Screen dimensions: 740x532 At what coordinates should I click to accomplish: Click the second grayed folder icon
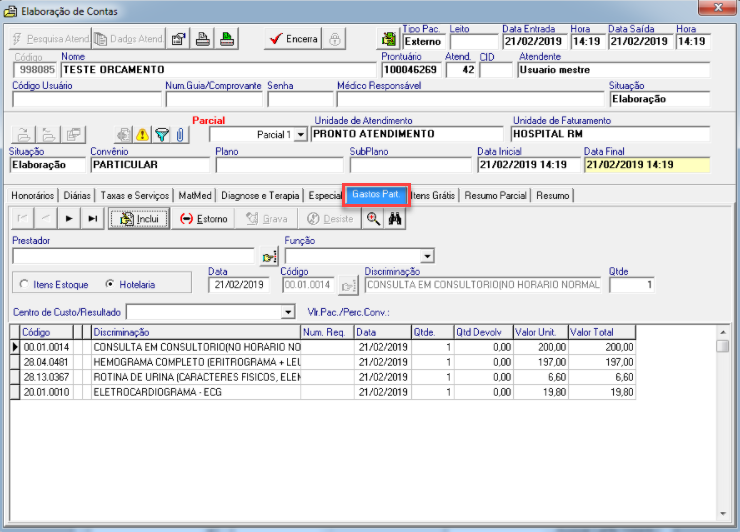[x=48, y=135]
